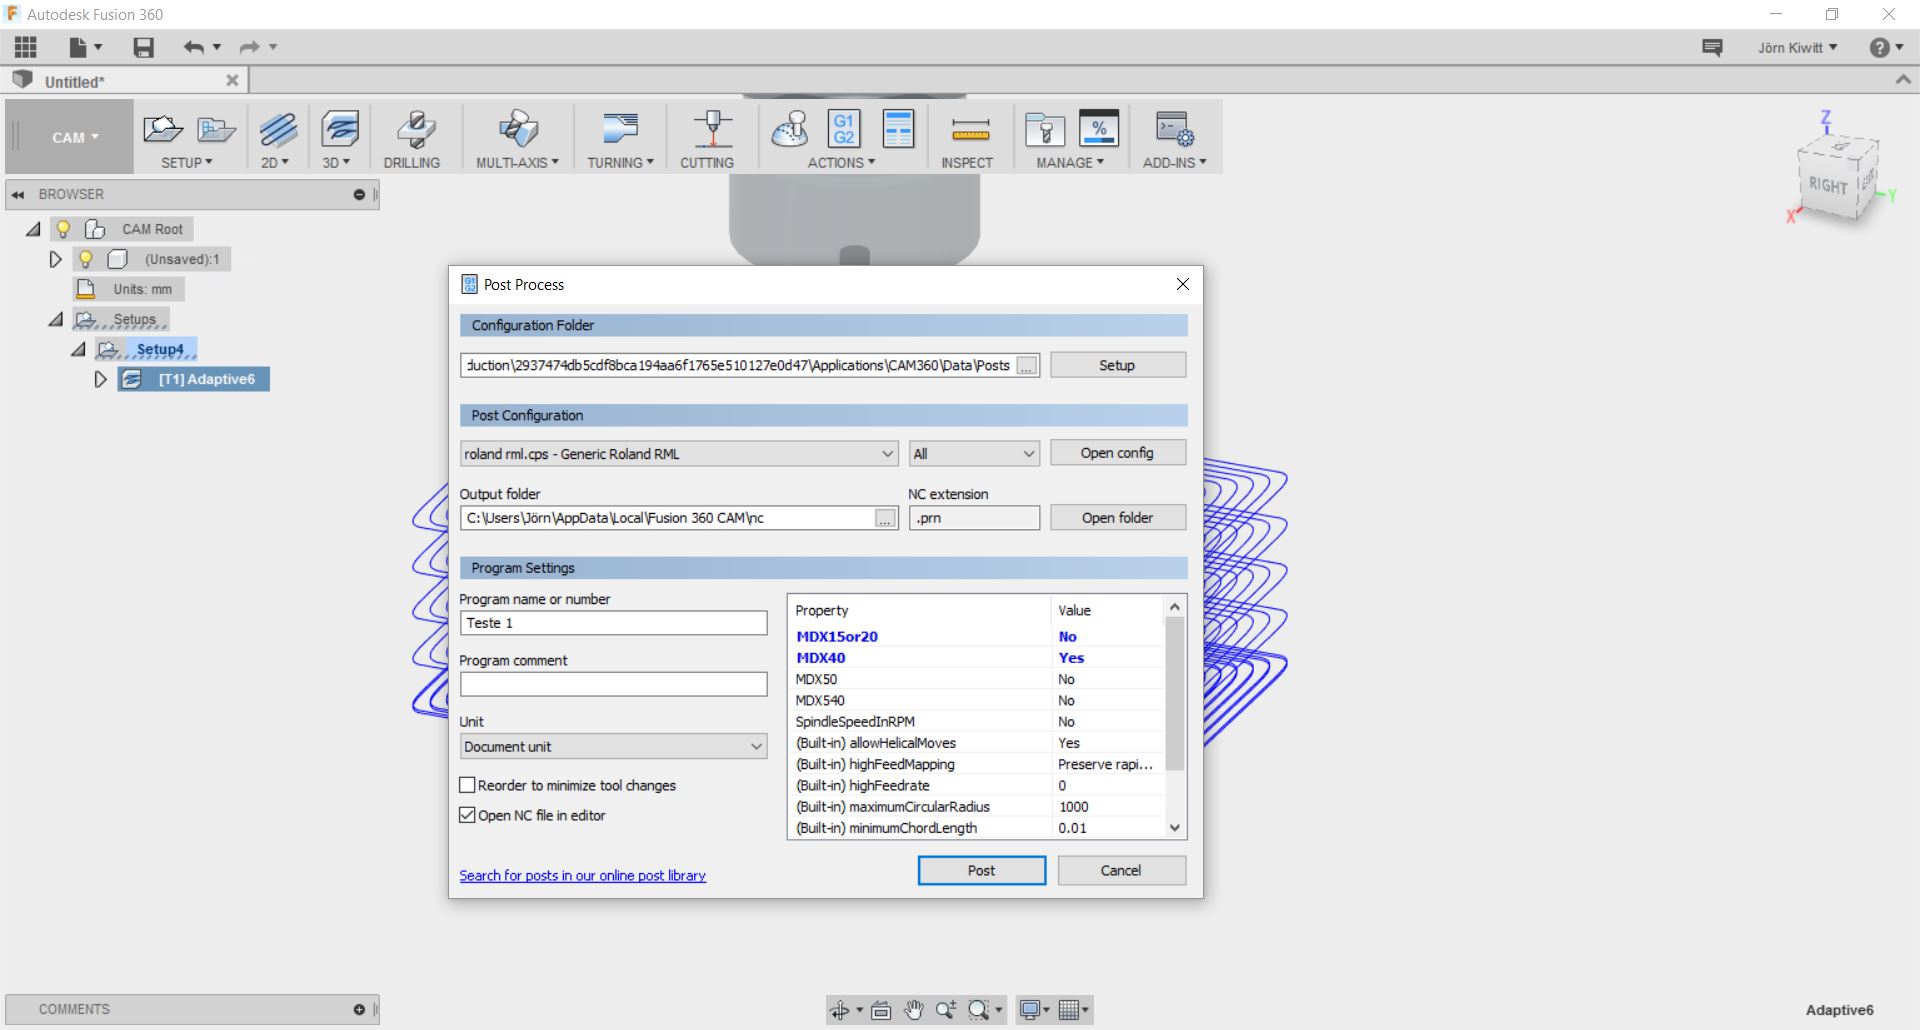Viewport: 1920px width, 1030px height.
Task: Click the Program comment field
Action: pyautogui.click(x=613, y=684)
